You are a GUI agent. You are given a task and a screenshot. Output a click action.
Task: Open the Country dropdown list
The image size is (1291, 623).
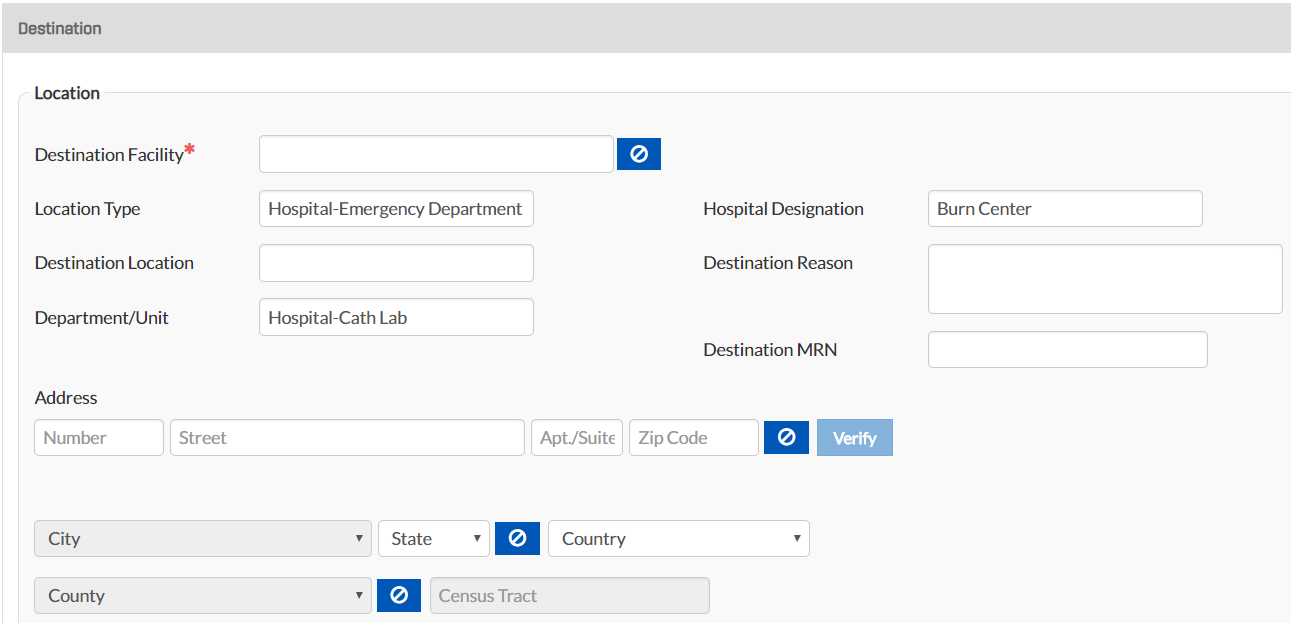coord(678,538)
